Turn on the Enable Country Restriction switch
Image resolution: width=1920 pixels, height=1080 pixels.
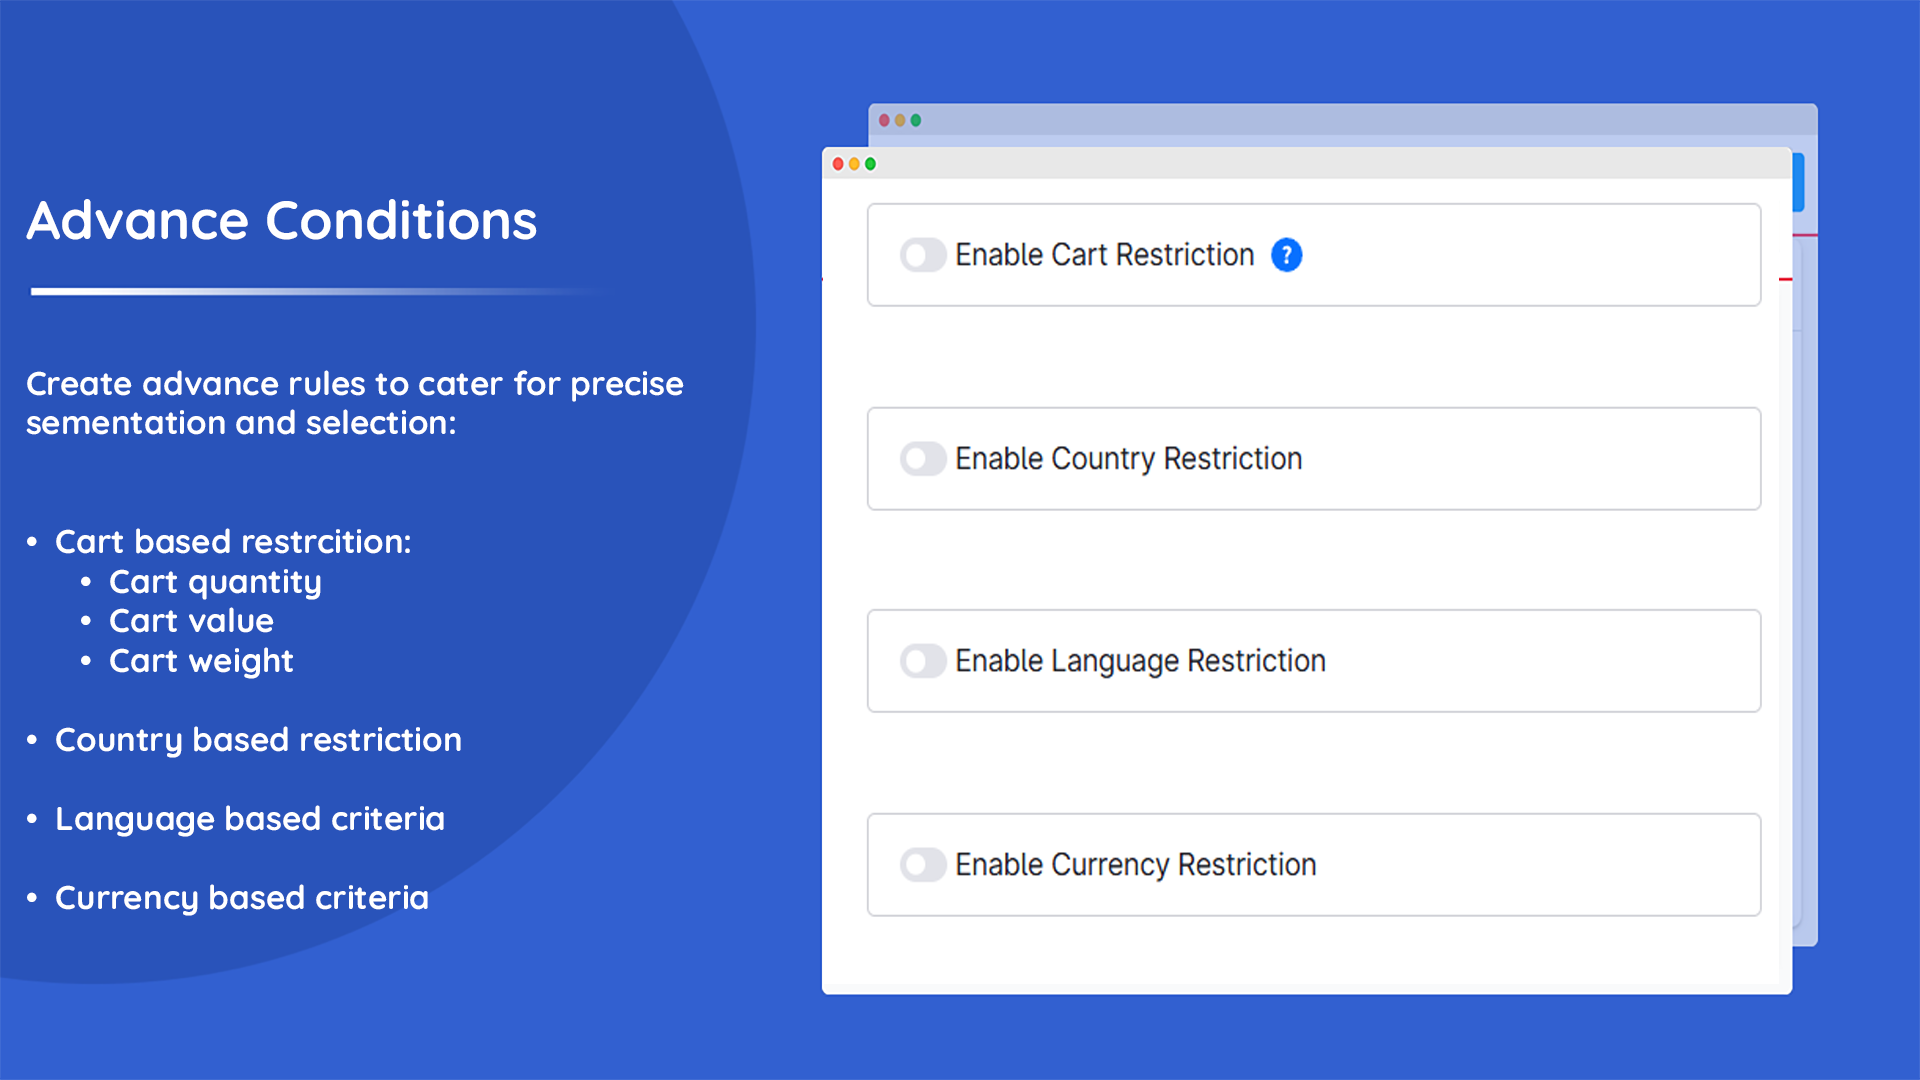coord(922,459)
